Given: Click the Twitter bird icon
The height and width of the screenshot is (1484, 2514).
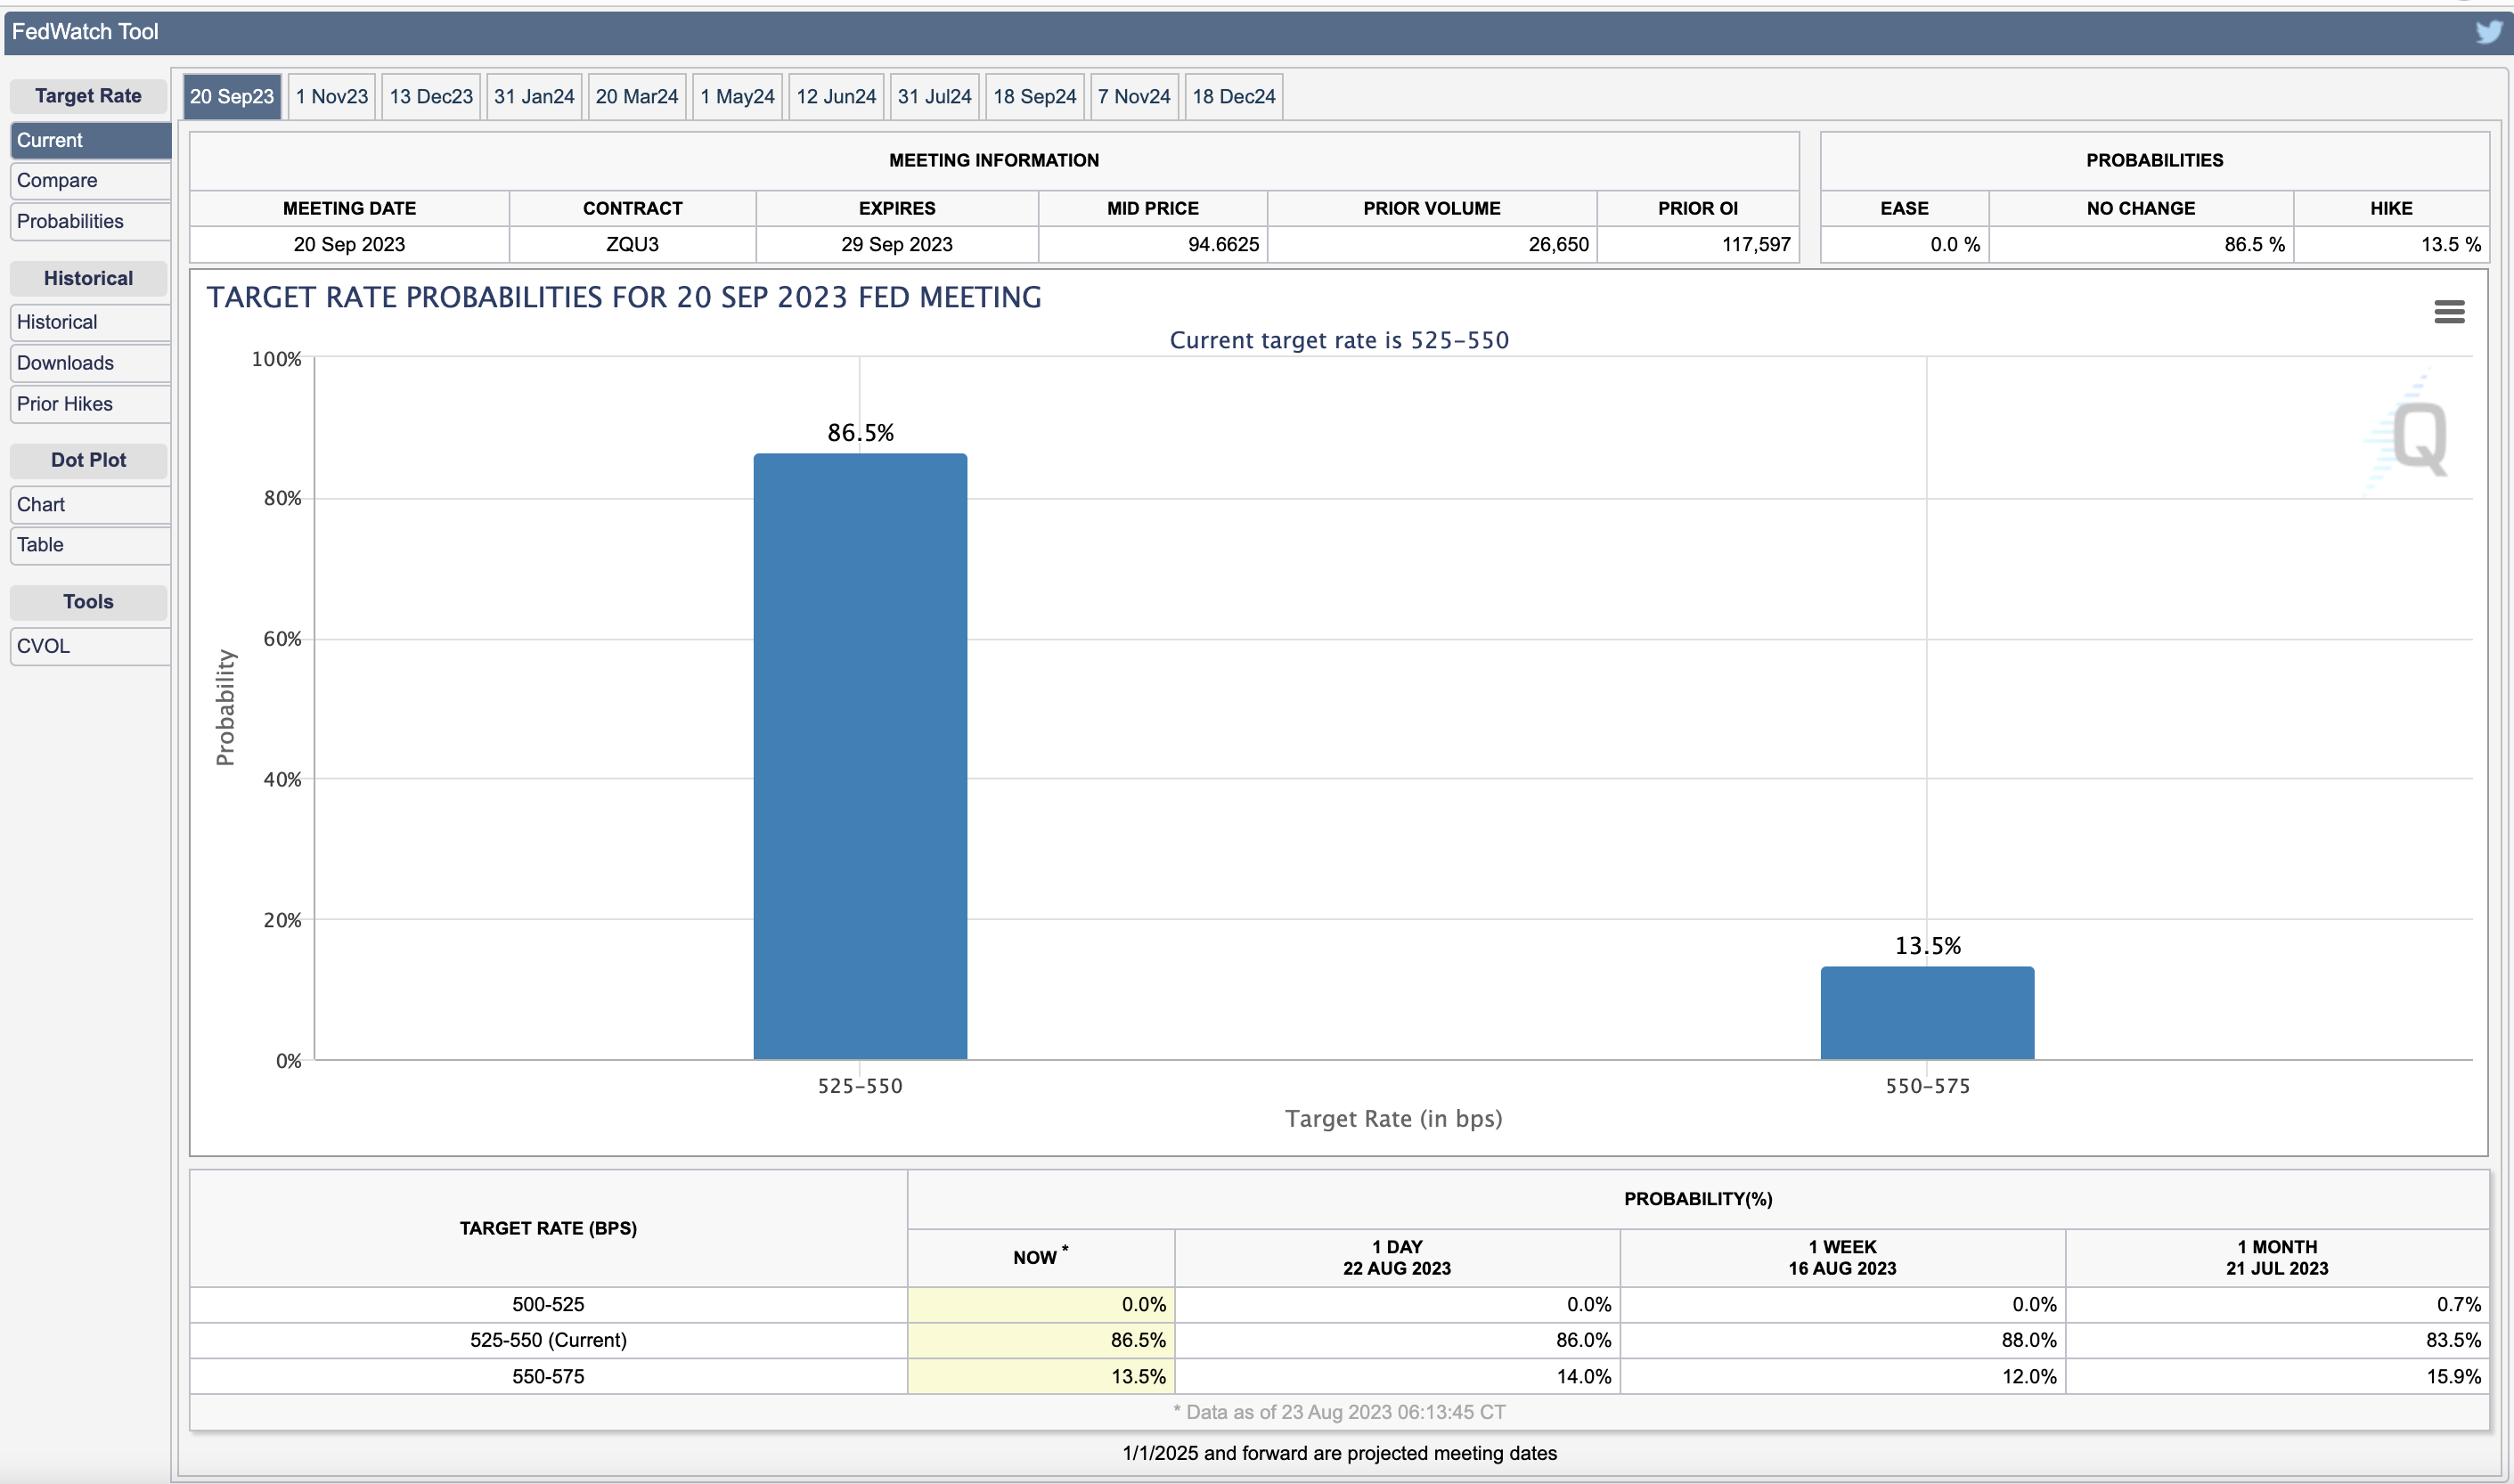Looking at the screenshot, I should [x=2488, y=32].
